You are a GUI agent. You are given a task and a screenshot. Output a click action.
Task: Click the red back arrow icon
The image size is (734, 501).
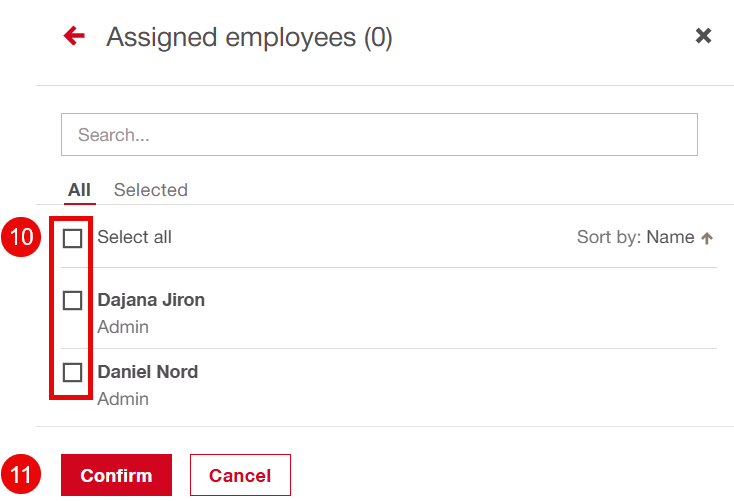[74, 37]
